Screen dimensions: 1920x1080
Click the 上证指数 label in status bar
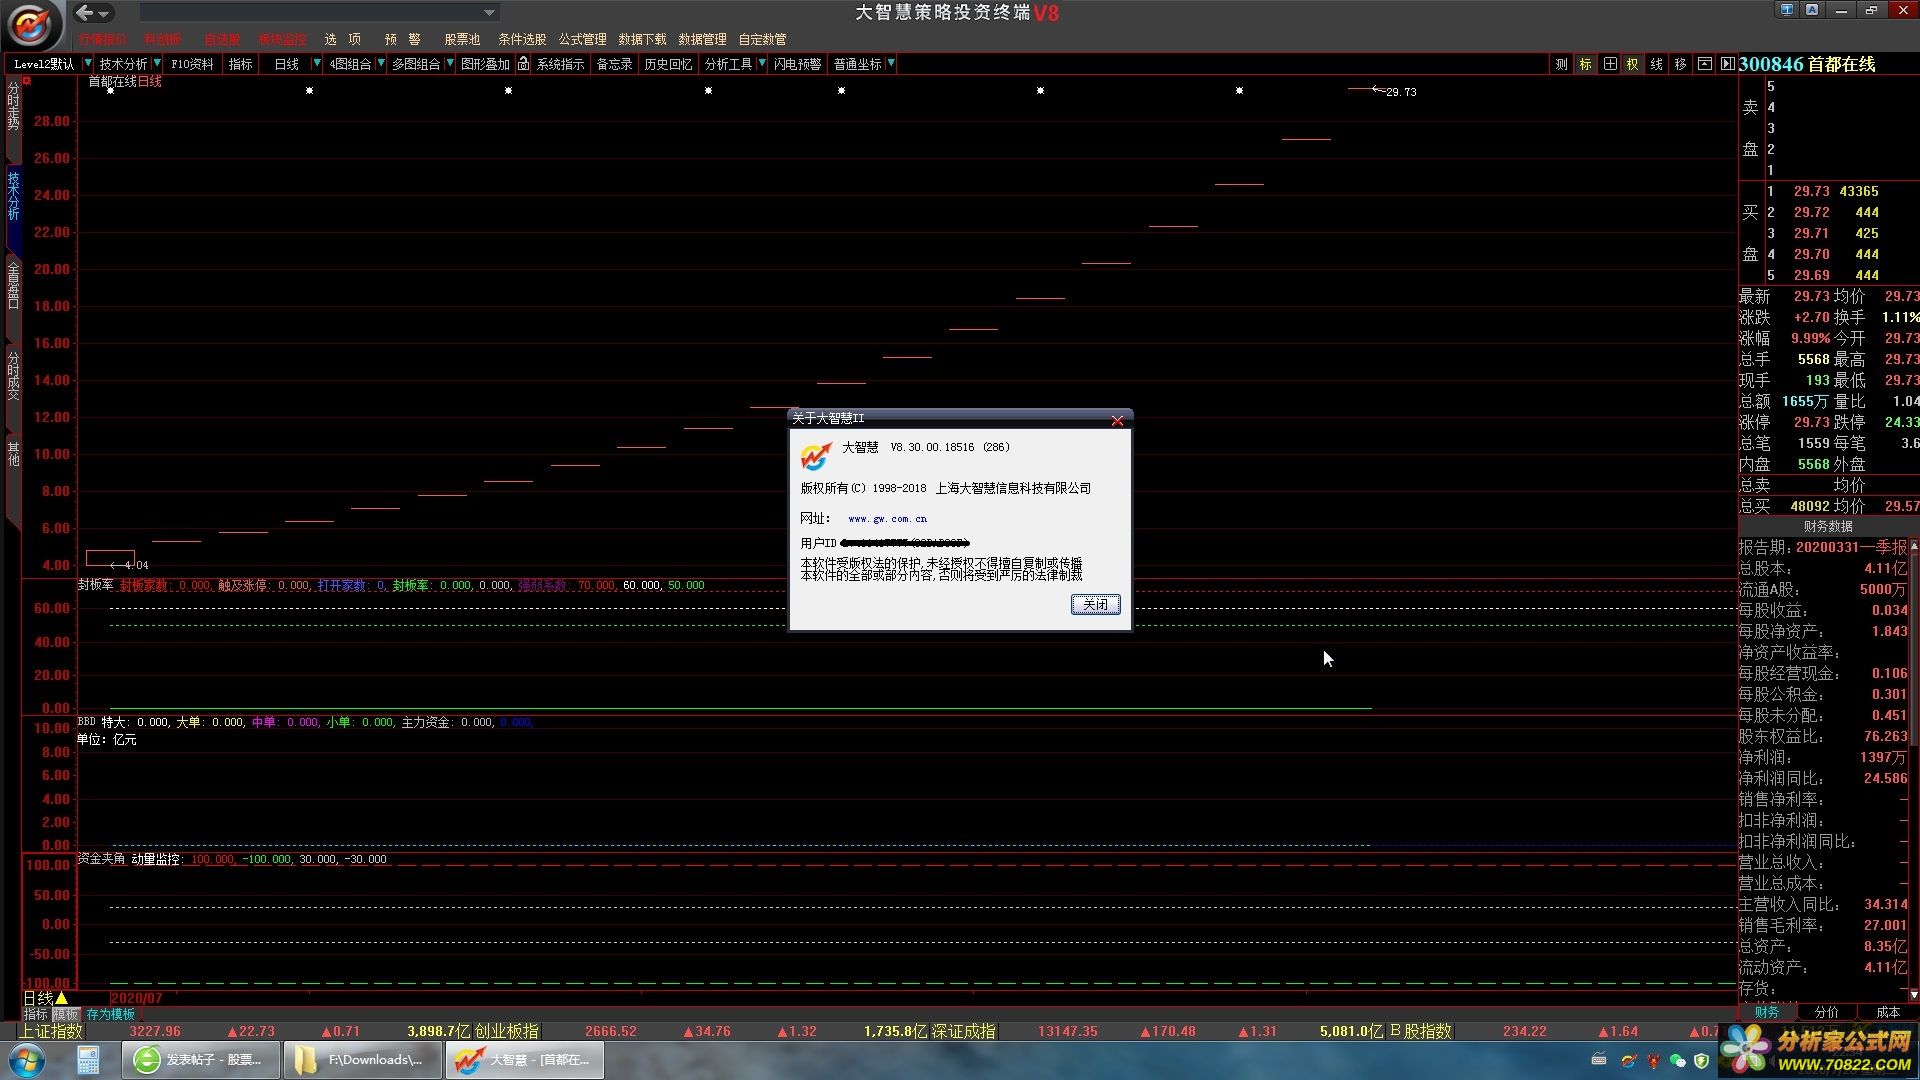50,1031
